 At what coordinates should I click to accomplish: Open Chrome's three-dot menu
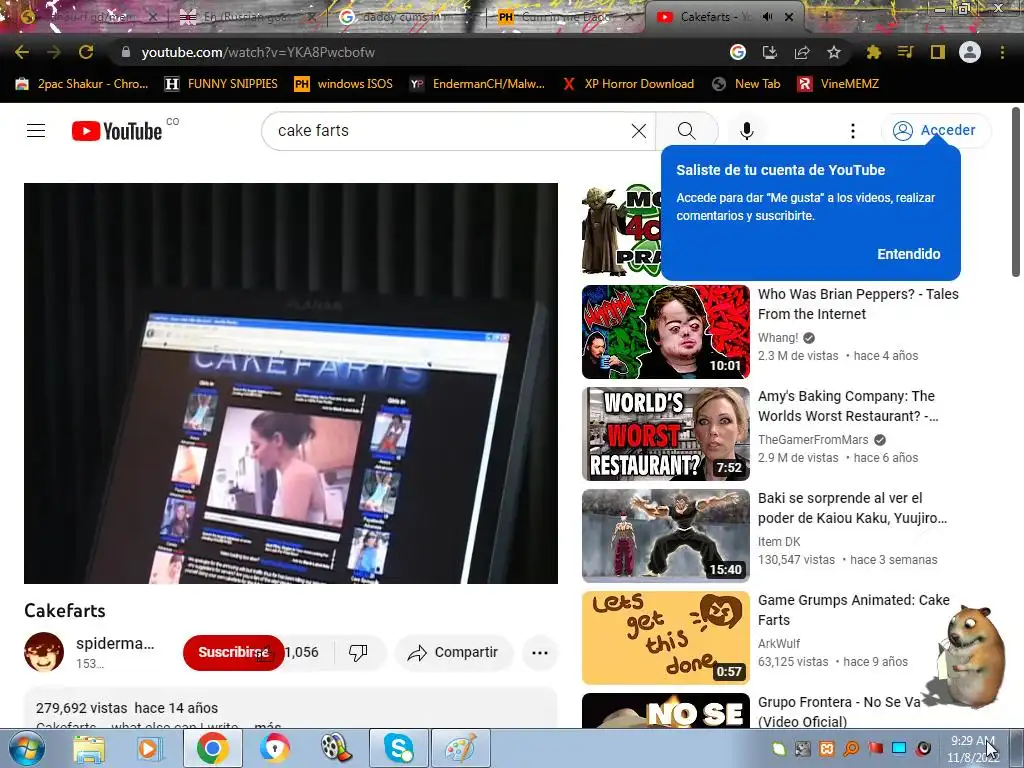(x=1002, y=52)
